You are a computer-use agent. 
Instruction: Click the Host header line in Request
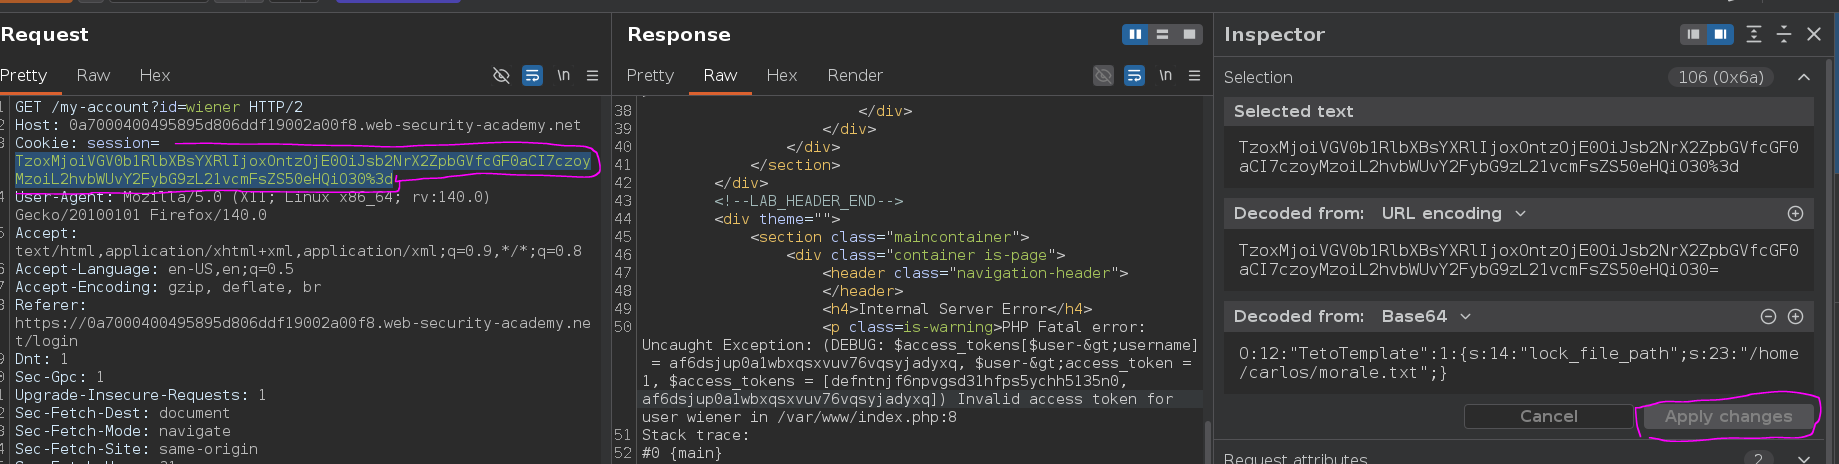(x=298, y=125)
